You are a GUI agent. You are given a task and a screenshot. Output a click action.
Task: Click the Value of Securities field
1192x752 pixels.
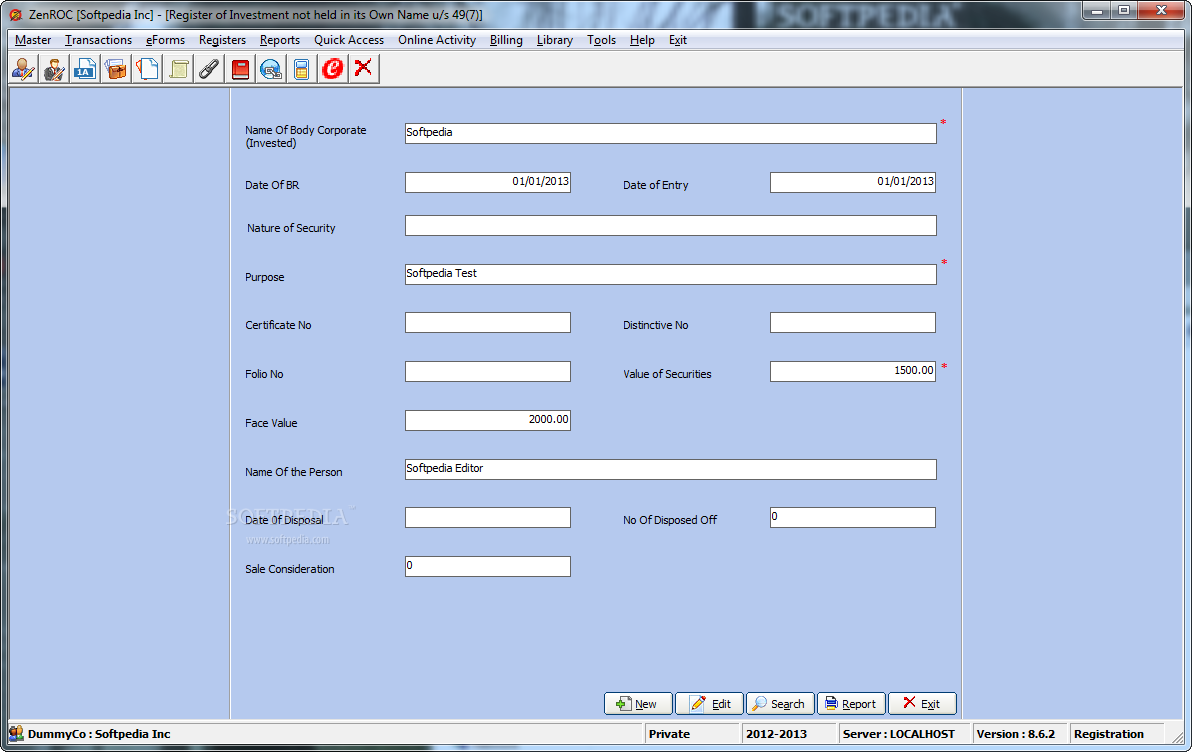point(853,372)
